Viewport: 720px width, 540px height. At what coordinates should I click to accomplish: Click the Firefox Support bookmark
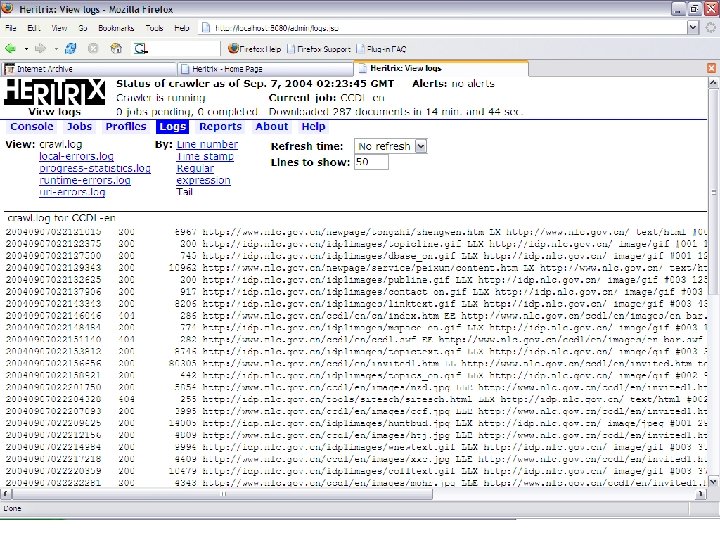click(x=319, y=49)
